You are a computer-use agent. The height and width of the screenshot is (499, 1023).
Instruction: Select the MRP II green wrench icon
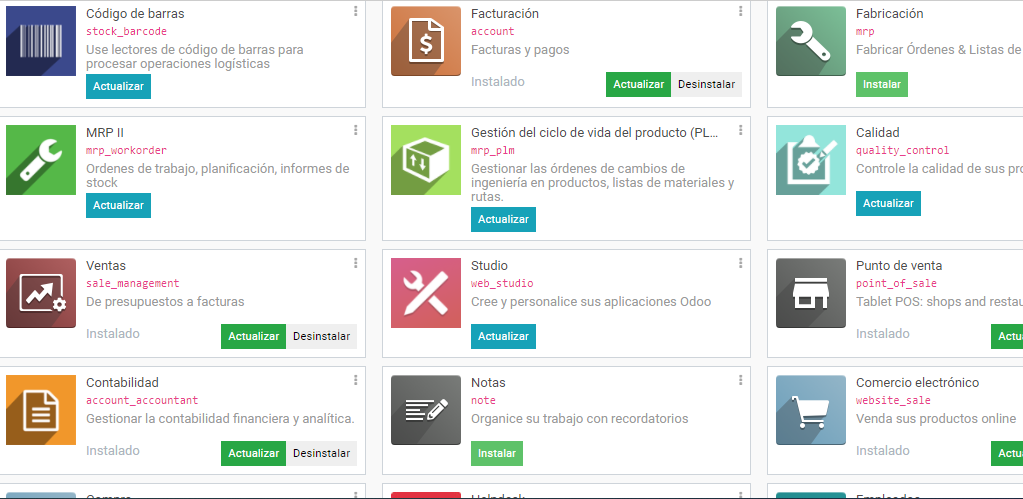point(41,160)
